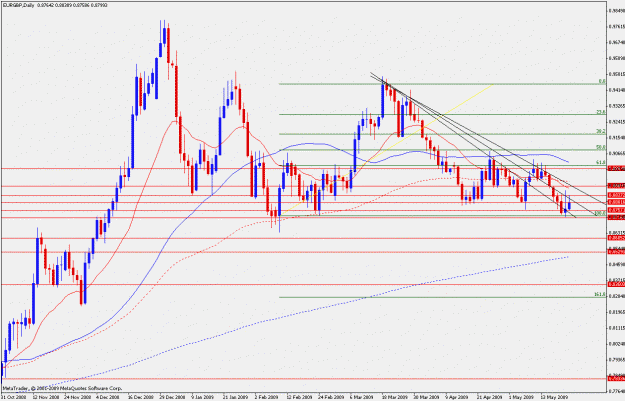Click the 18 Mar 2009 date label
625x401 pixels.
click(394, 397)
